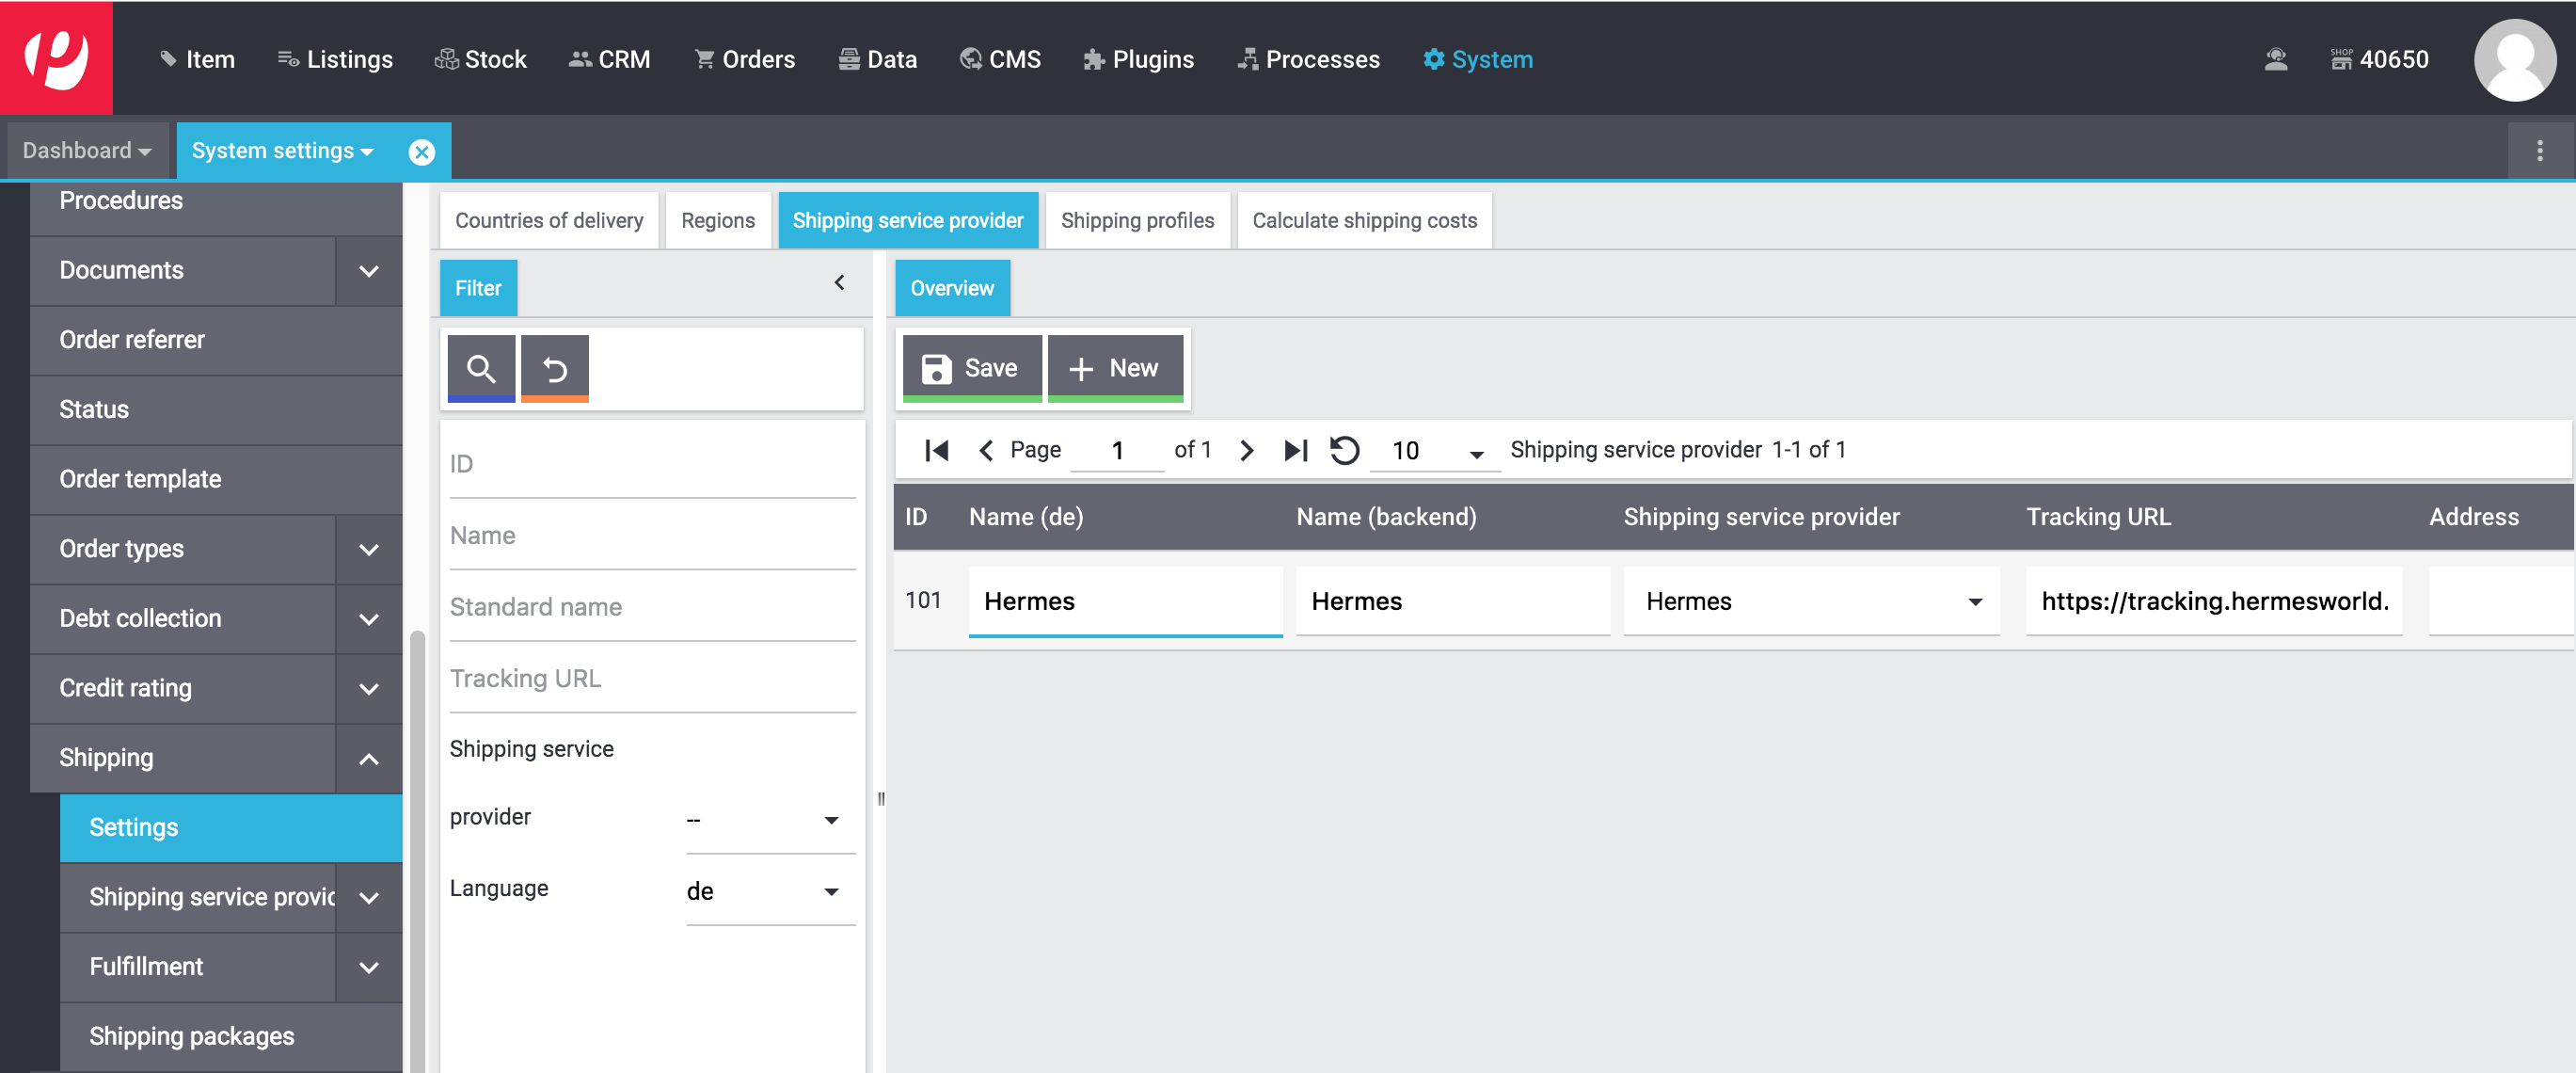This screenshot has height=1073, width=2576.
Task: Click the page number field
Action: point(1117,451)
